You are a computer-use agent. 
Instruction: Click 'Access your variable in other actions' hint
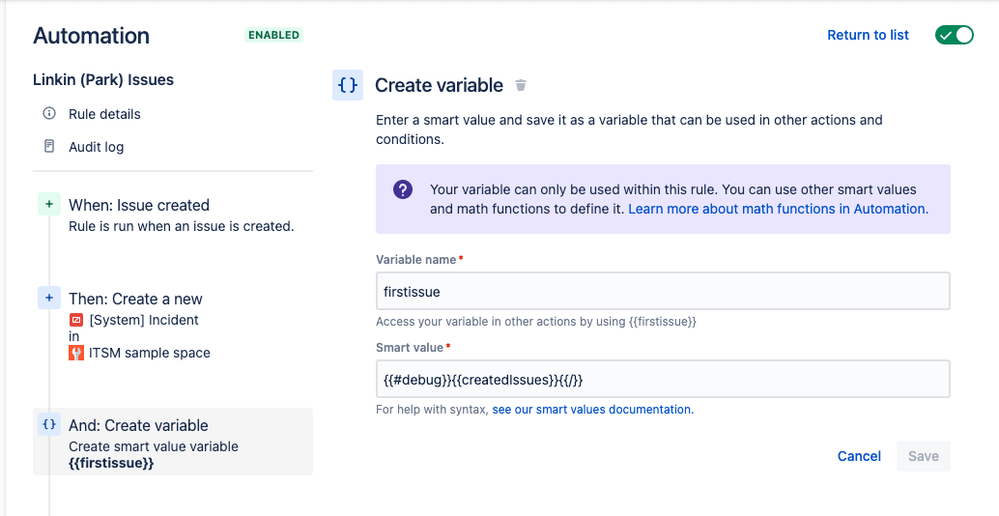point(536,322)
